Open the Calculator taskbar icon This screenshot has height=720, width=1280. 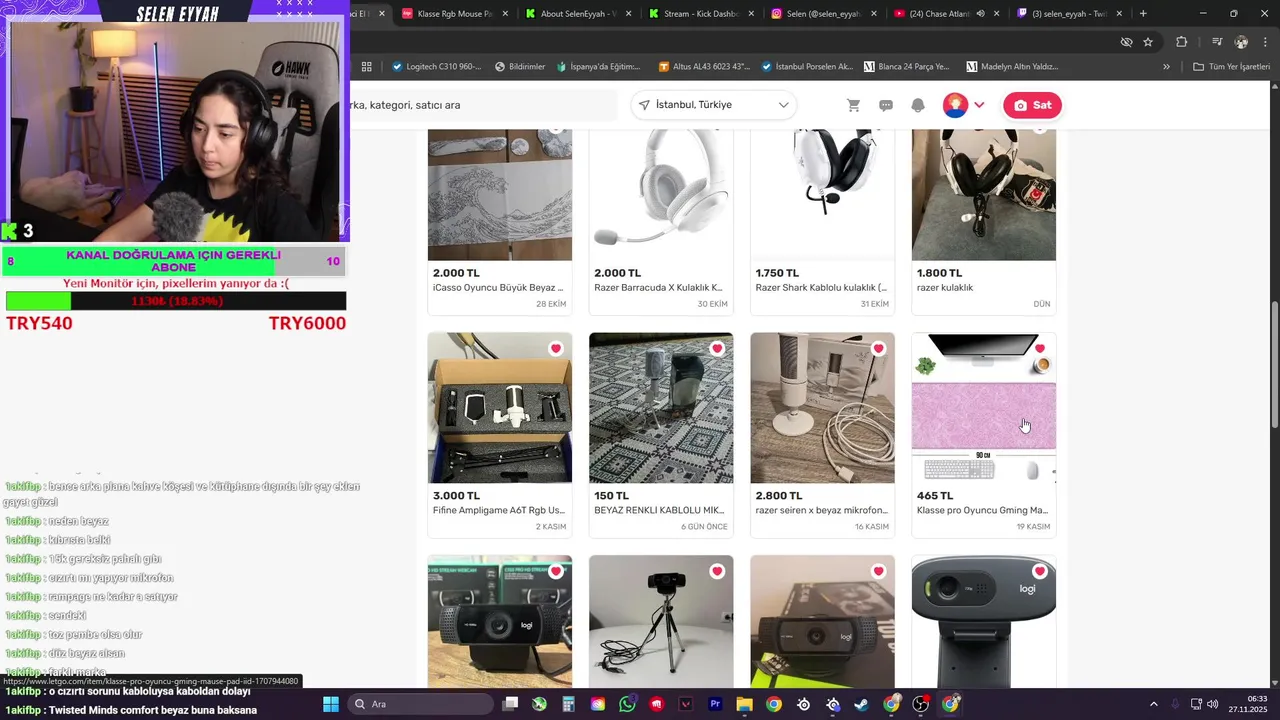pyautogui.click(x=568, y=704)
